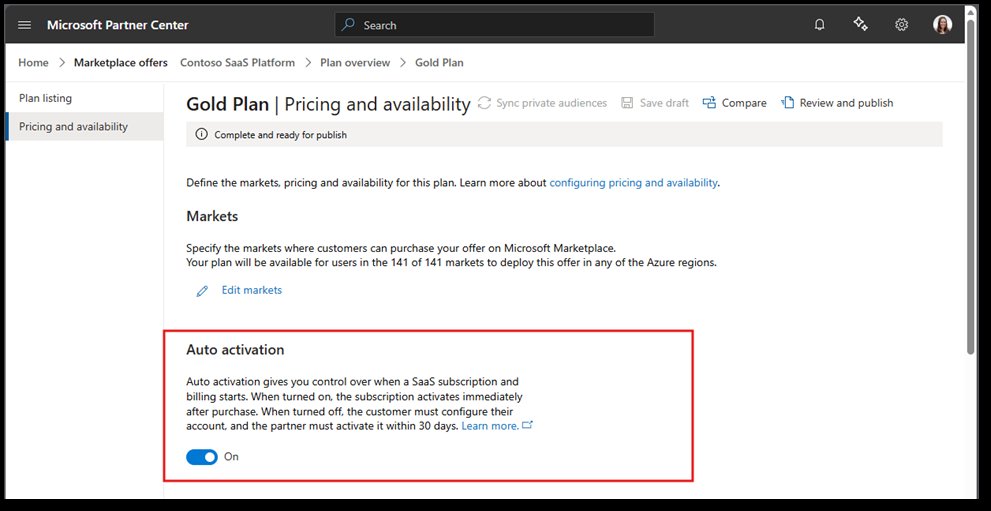This screenshot has height=511, width=991.
Task: Click the chevron after Plan overview
Action: (x=403, y=63)
